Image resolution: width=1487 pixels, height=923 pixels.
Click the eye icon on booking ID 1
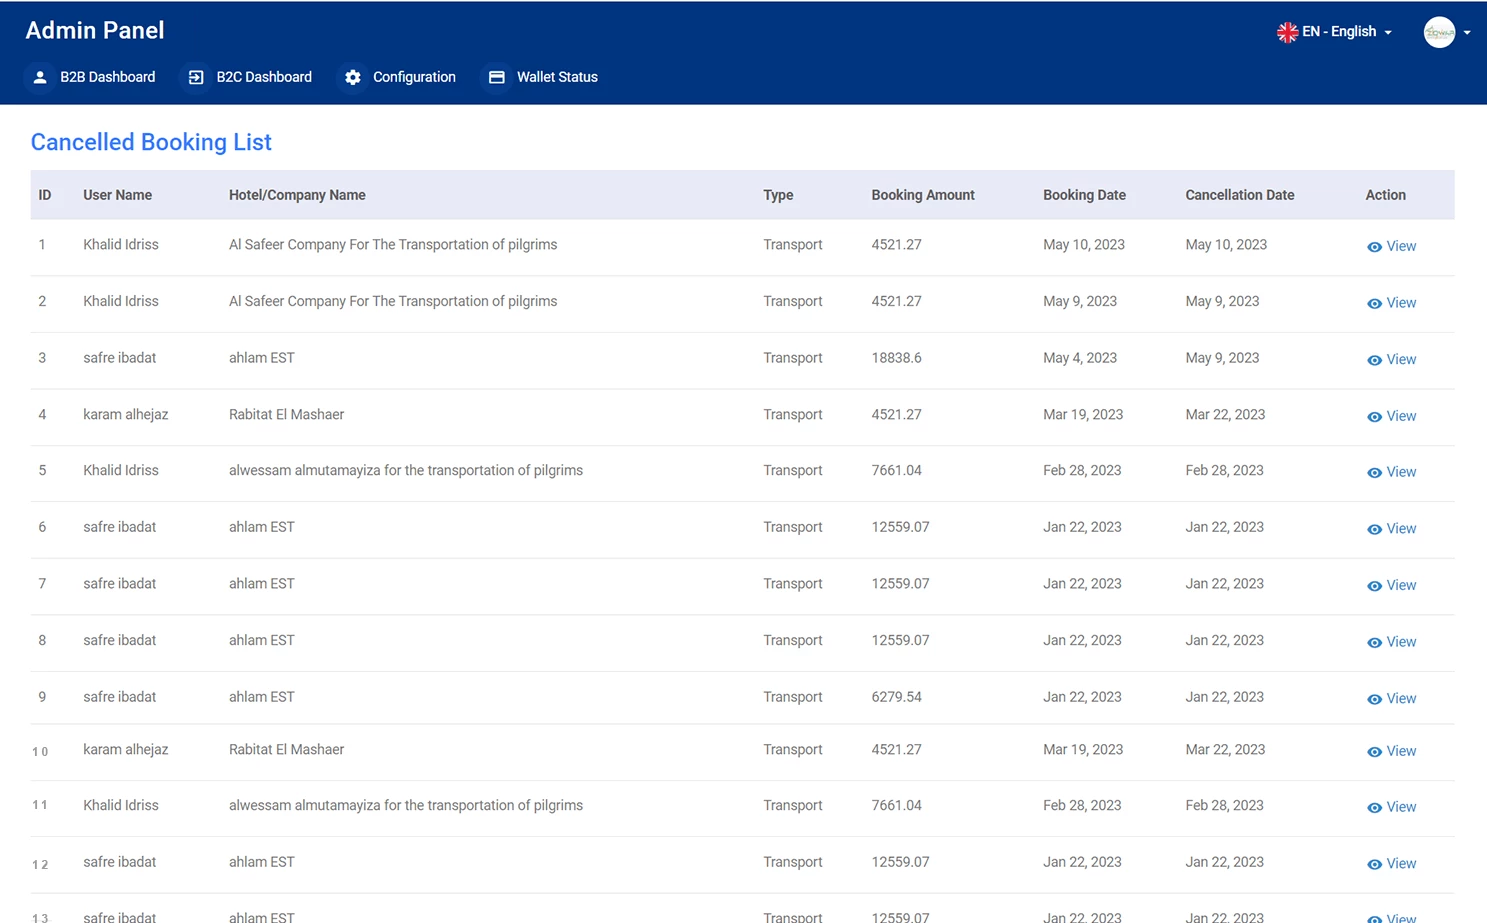[1373, 246]
